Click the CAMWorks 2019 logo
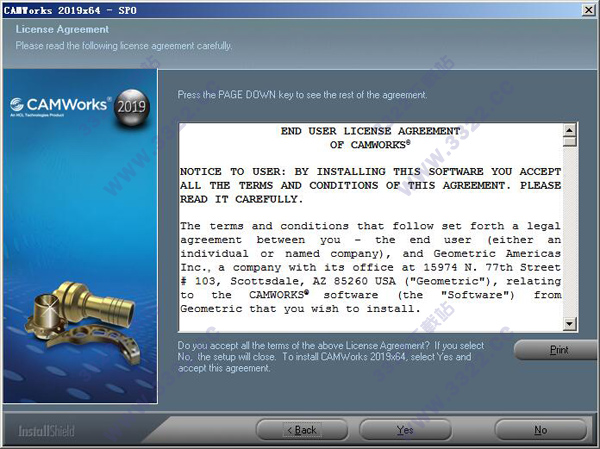 tap(80, 108)
